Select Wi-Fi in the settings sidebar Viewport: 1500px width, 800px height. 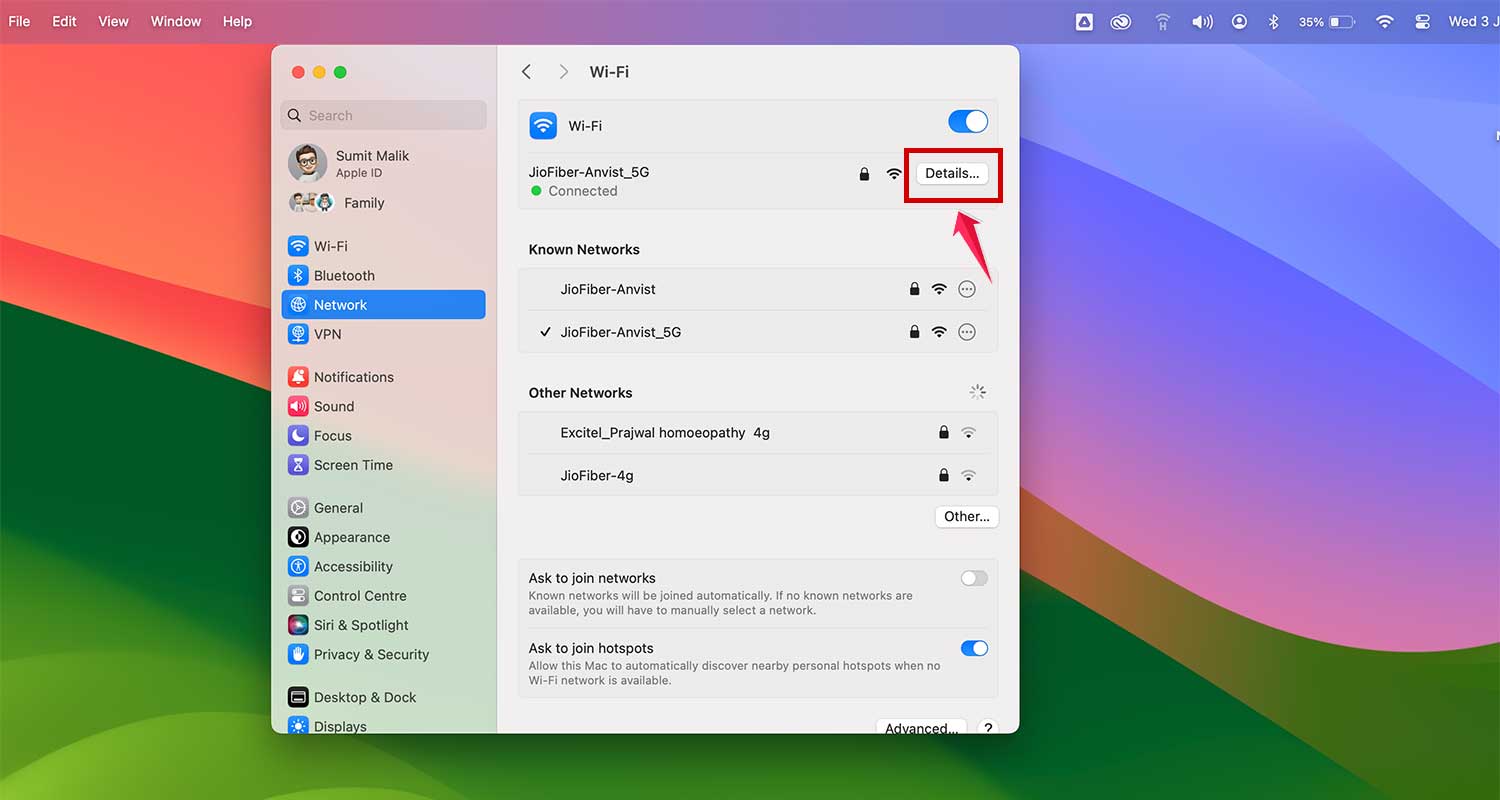pyautogui.click(x=331, y=246)
